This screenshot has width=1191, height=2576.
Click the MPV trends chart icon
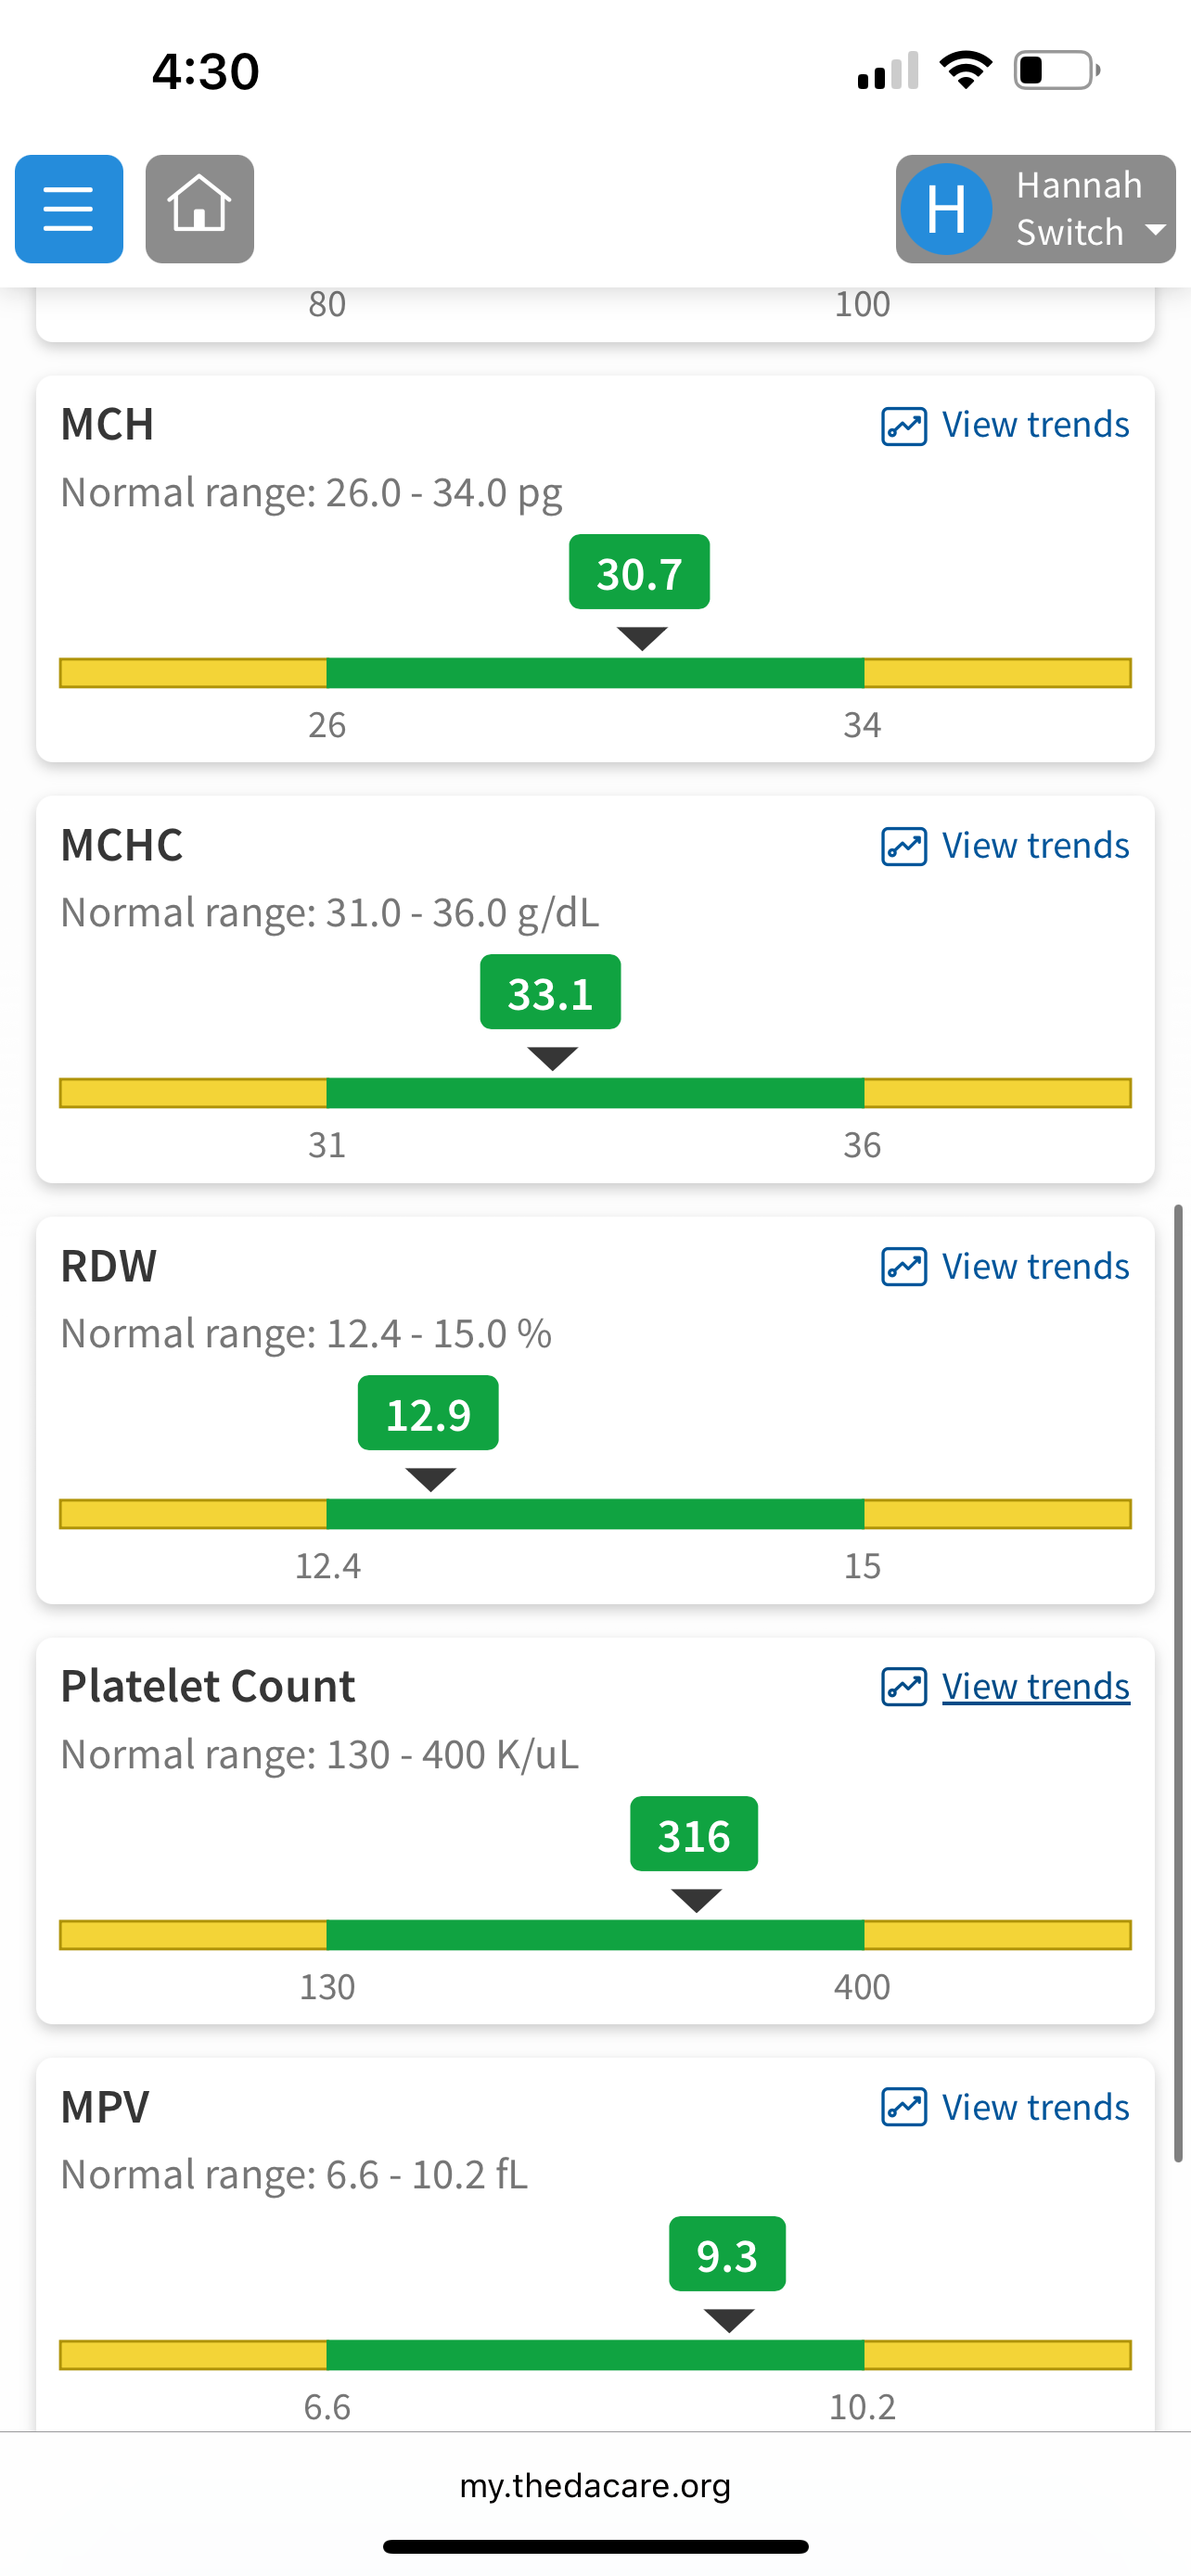click(x=903, y=2107)
